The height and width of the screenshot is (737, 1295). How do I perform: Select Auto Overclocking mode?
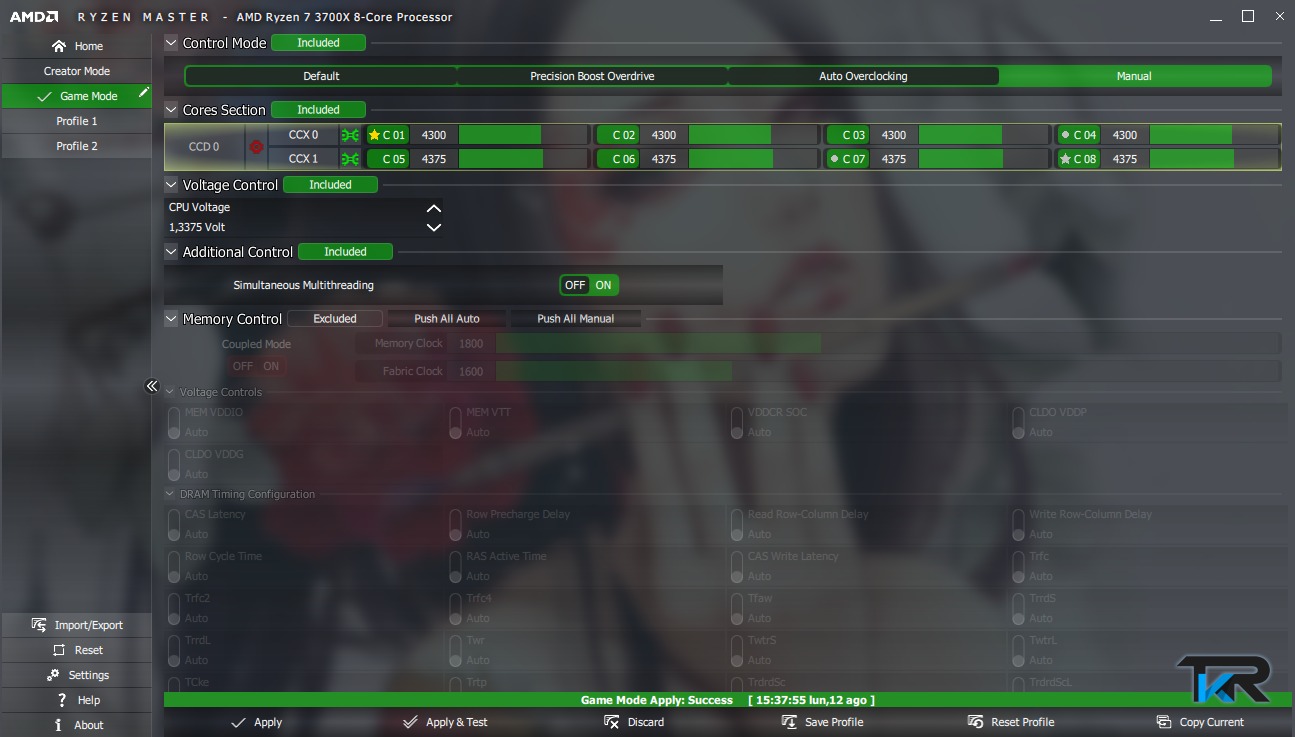863,76
